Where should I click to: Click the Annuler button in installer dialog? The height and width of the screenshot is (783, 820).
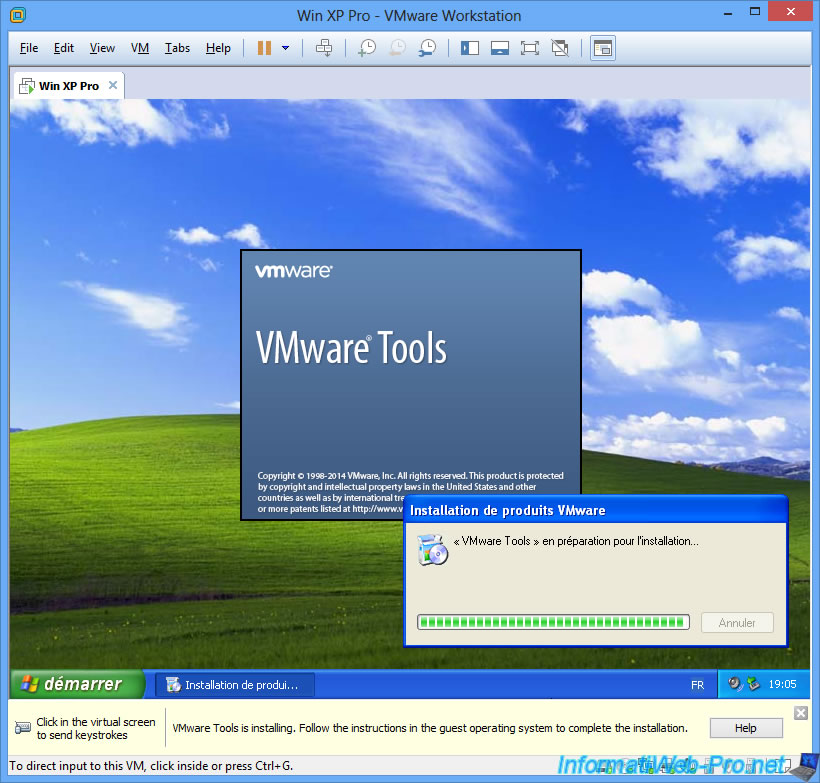737,622
